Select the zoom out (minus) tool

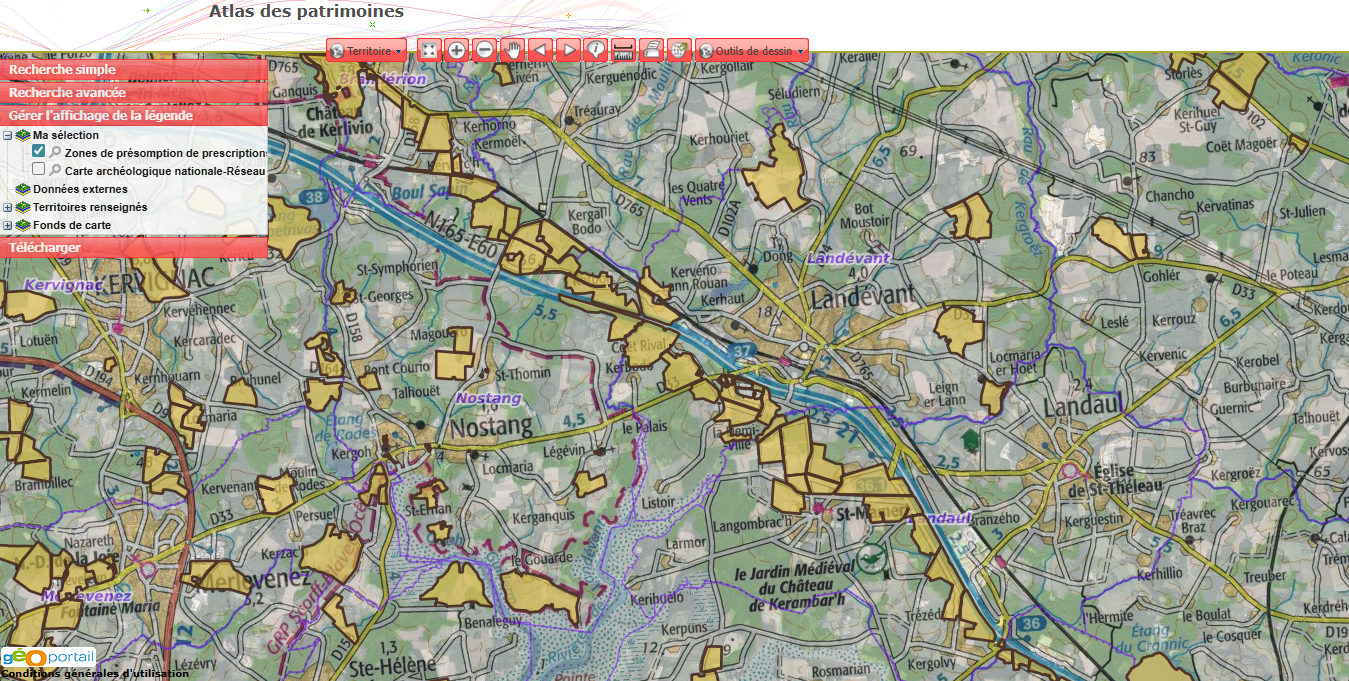click(484, 50)
